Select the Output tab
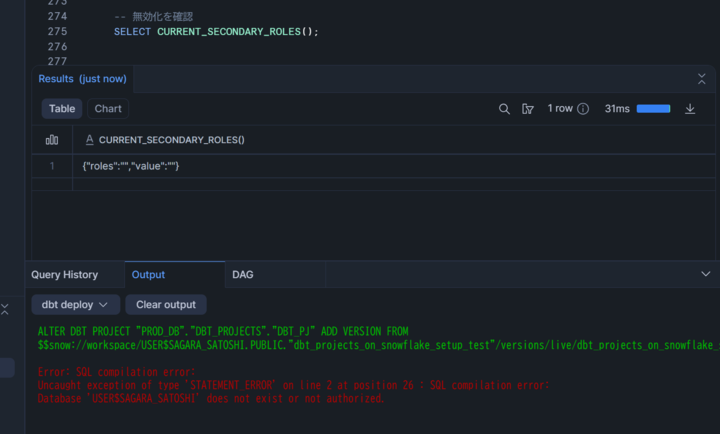This screenshot has width=720, height=434. 149,274
